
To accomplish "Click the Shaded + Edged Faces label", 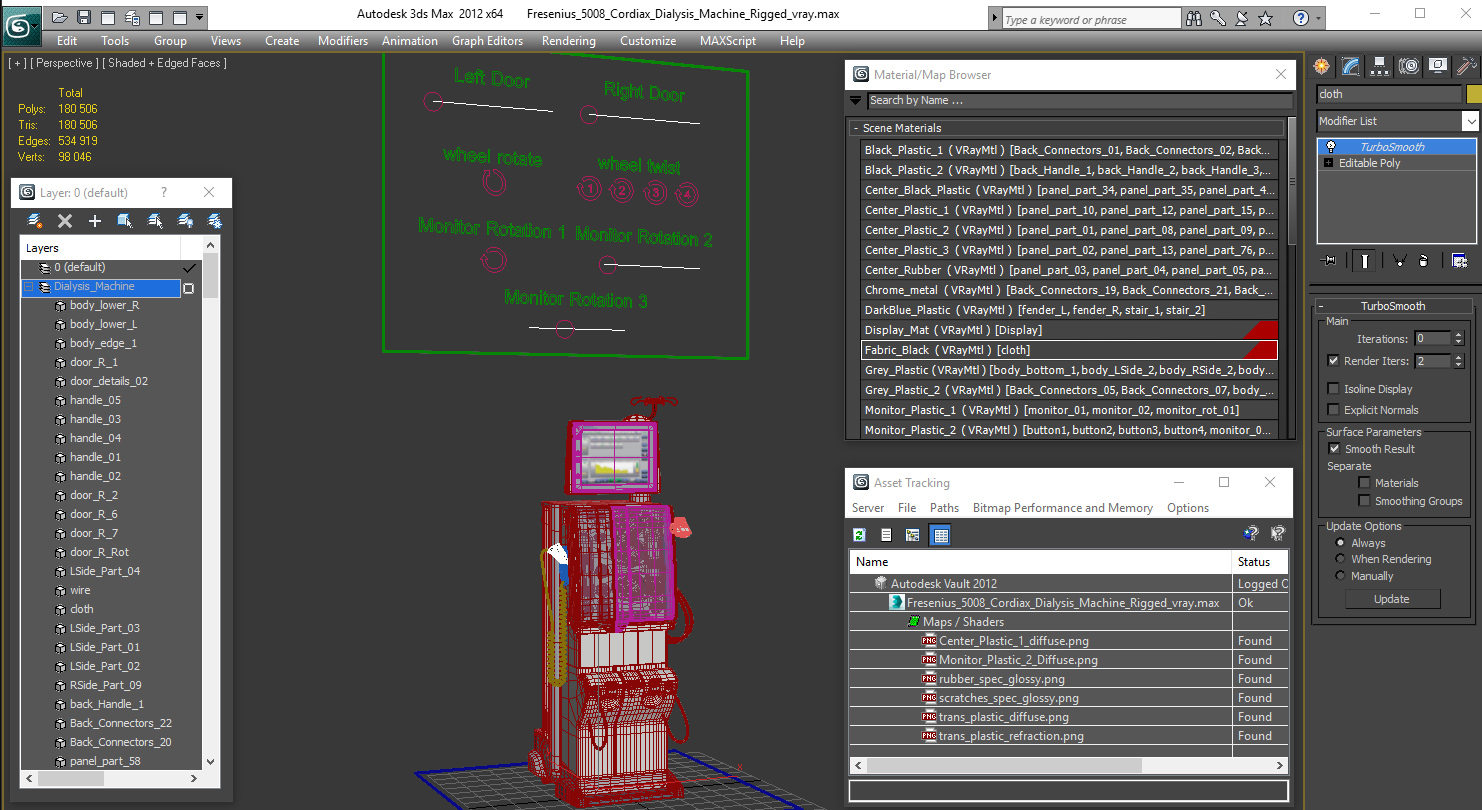I will click(165, 63).
